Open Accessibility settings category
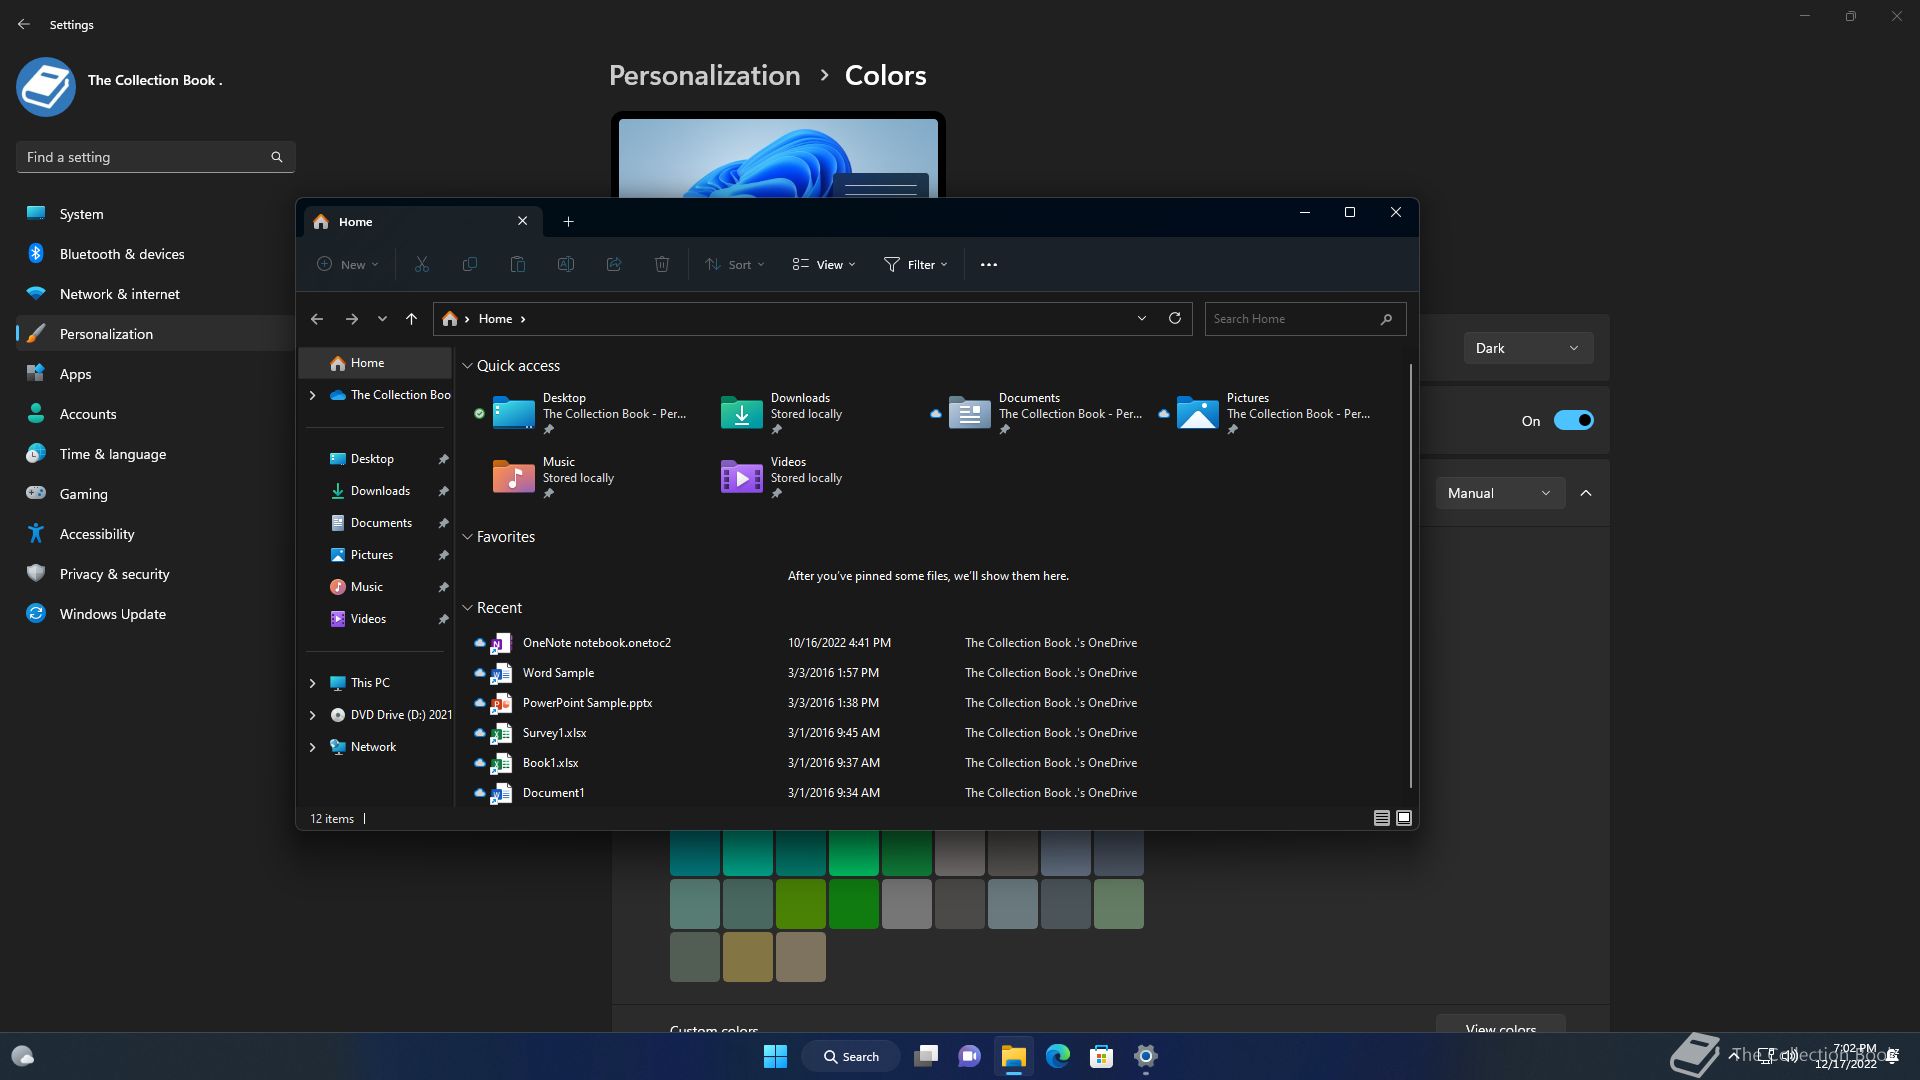The height and width of the screenshot is (1080, 1920). pyautogui.click(x=155, y=534)
